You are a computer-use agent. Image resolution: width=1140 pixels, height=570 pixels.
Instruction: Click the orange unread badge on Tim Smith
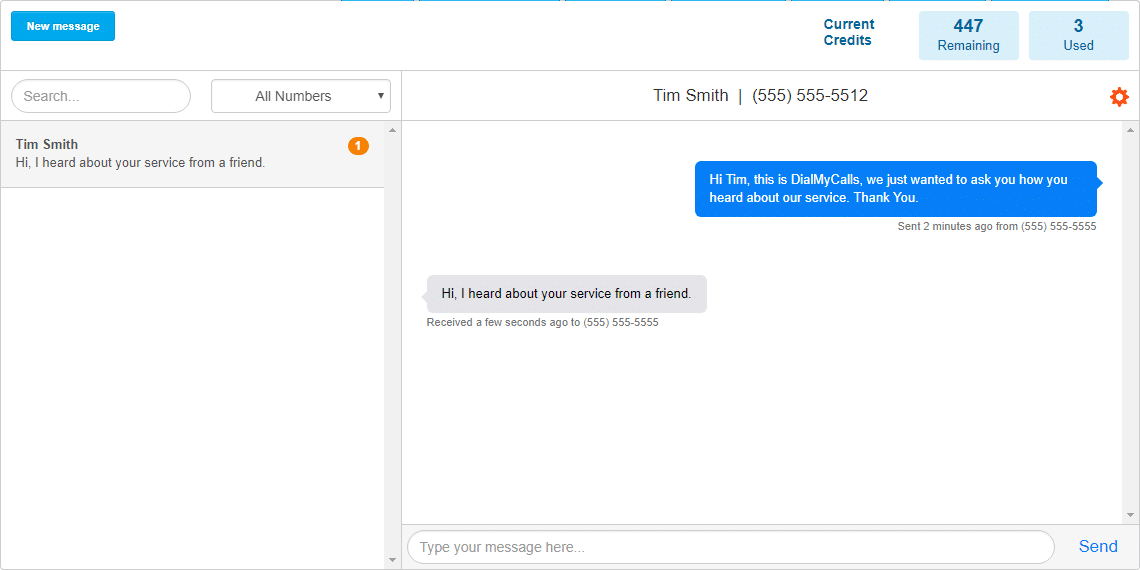[x=358, y=146]
